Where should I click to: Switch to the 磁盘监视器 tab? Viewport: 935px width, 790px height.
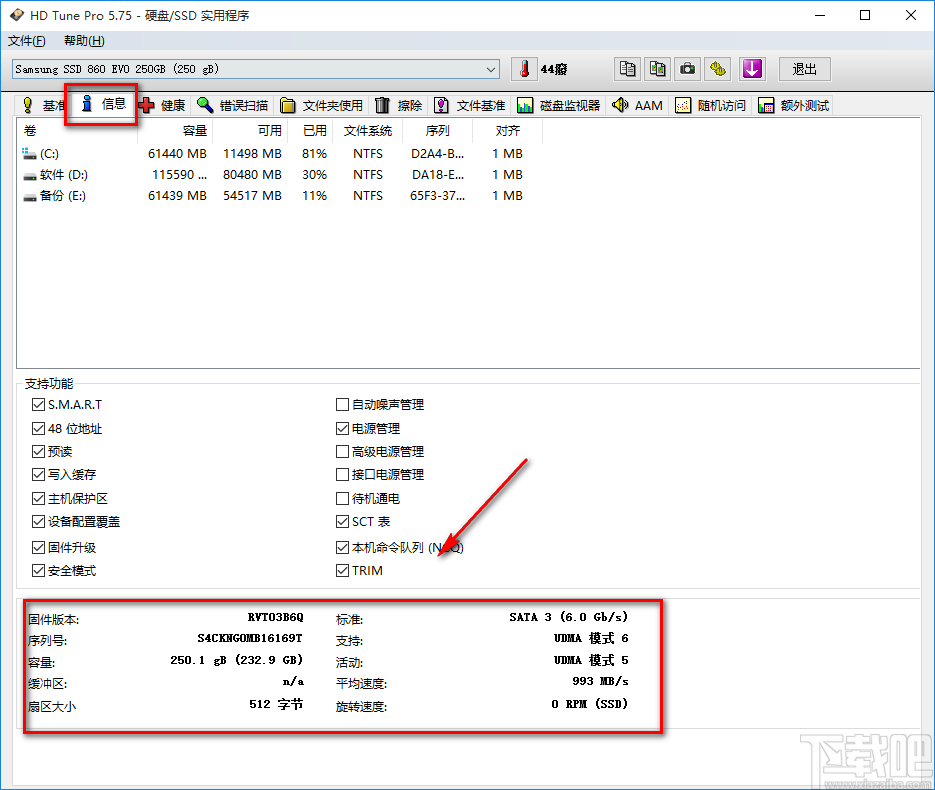click(x=559, y=106)
